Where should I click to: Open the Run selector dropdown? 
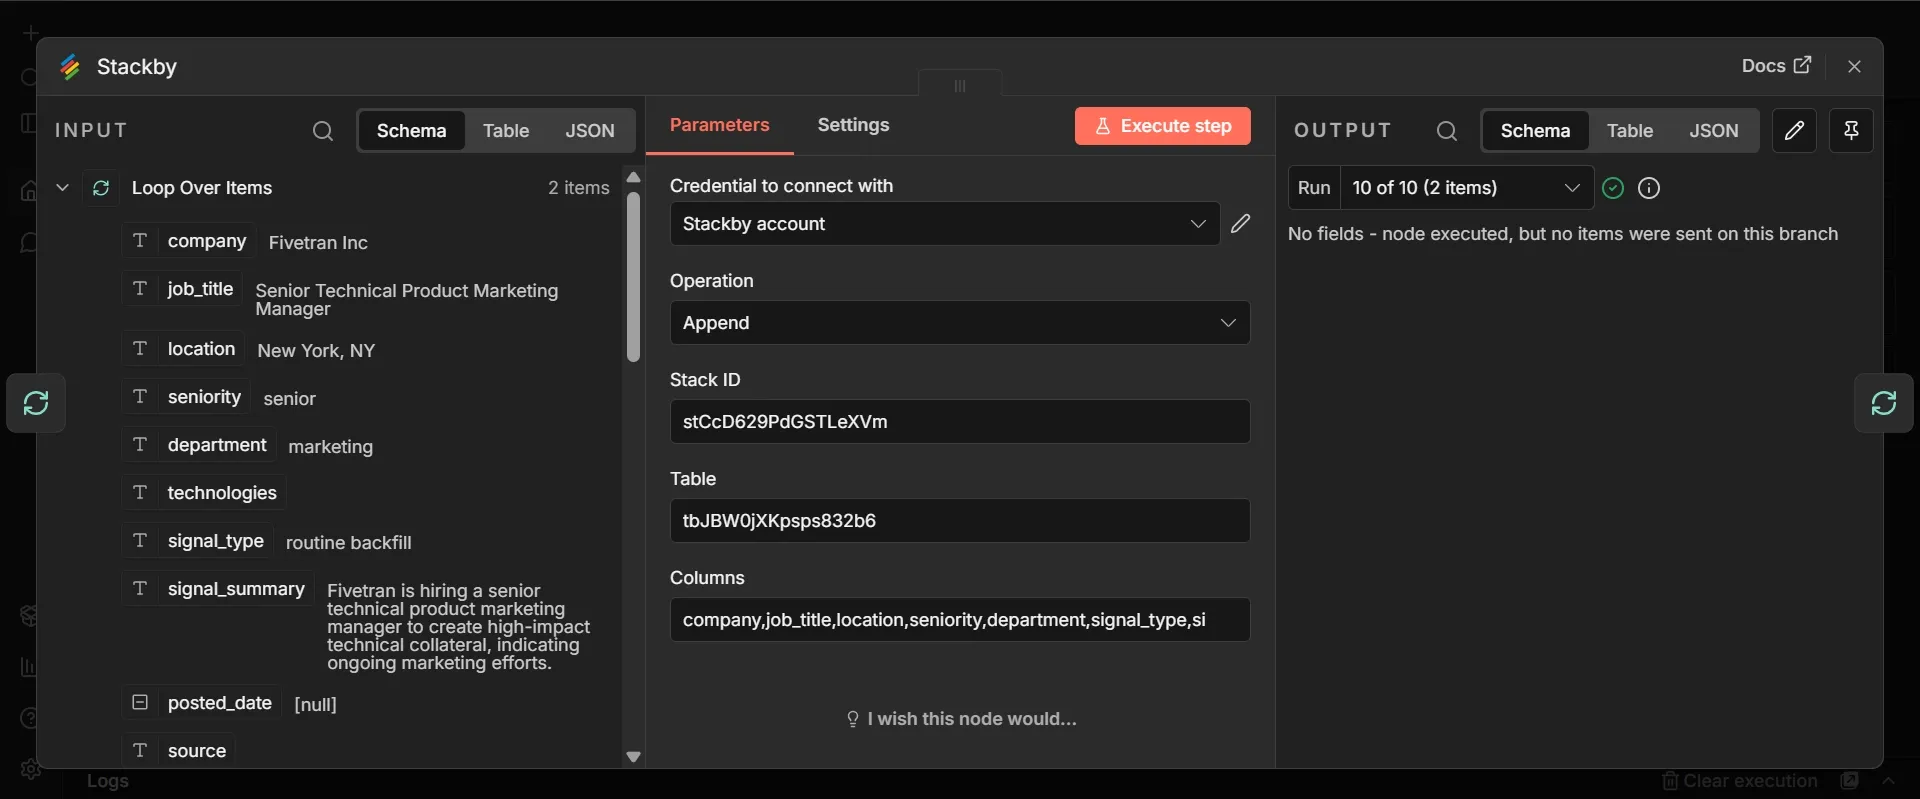[1466, 188]
